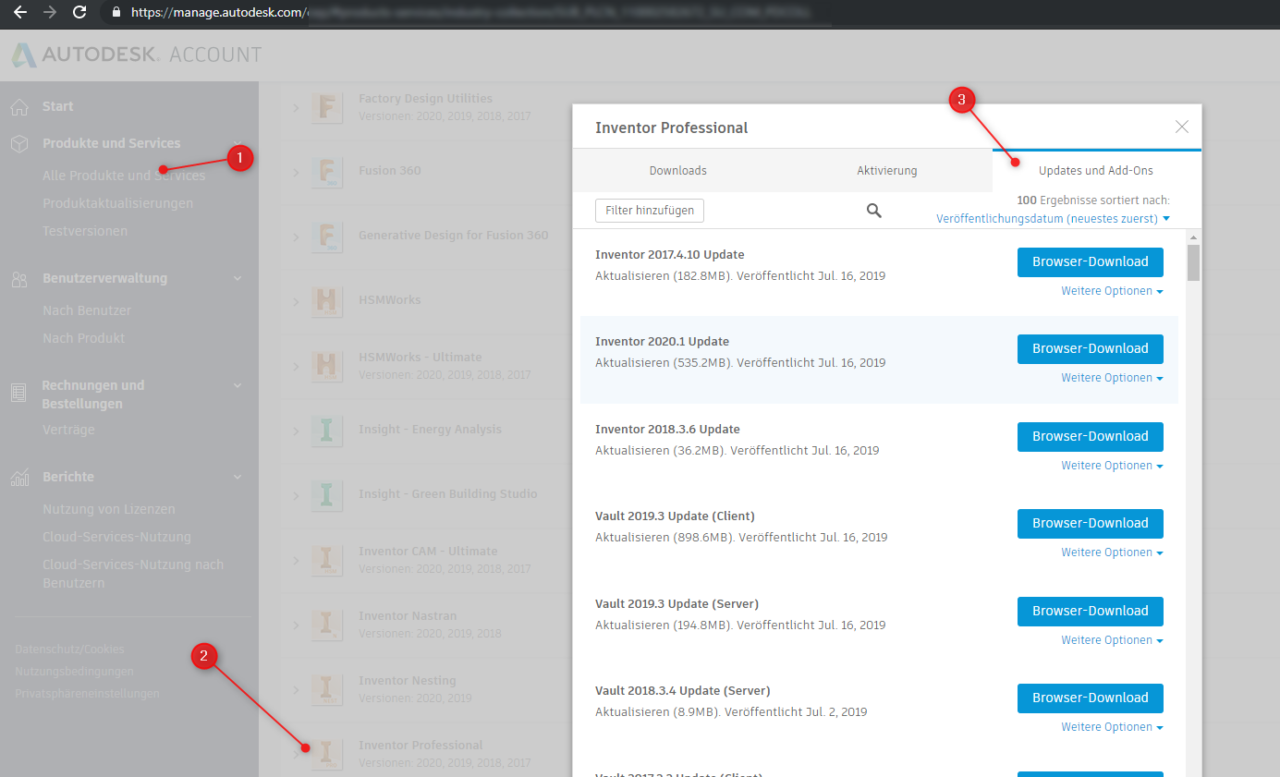1280x777 pixels.
Task: Click the Inventor Nastran product icon
Action: point(327,624)
